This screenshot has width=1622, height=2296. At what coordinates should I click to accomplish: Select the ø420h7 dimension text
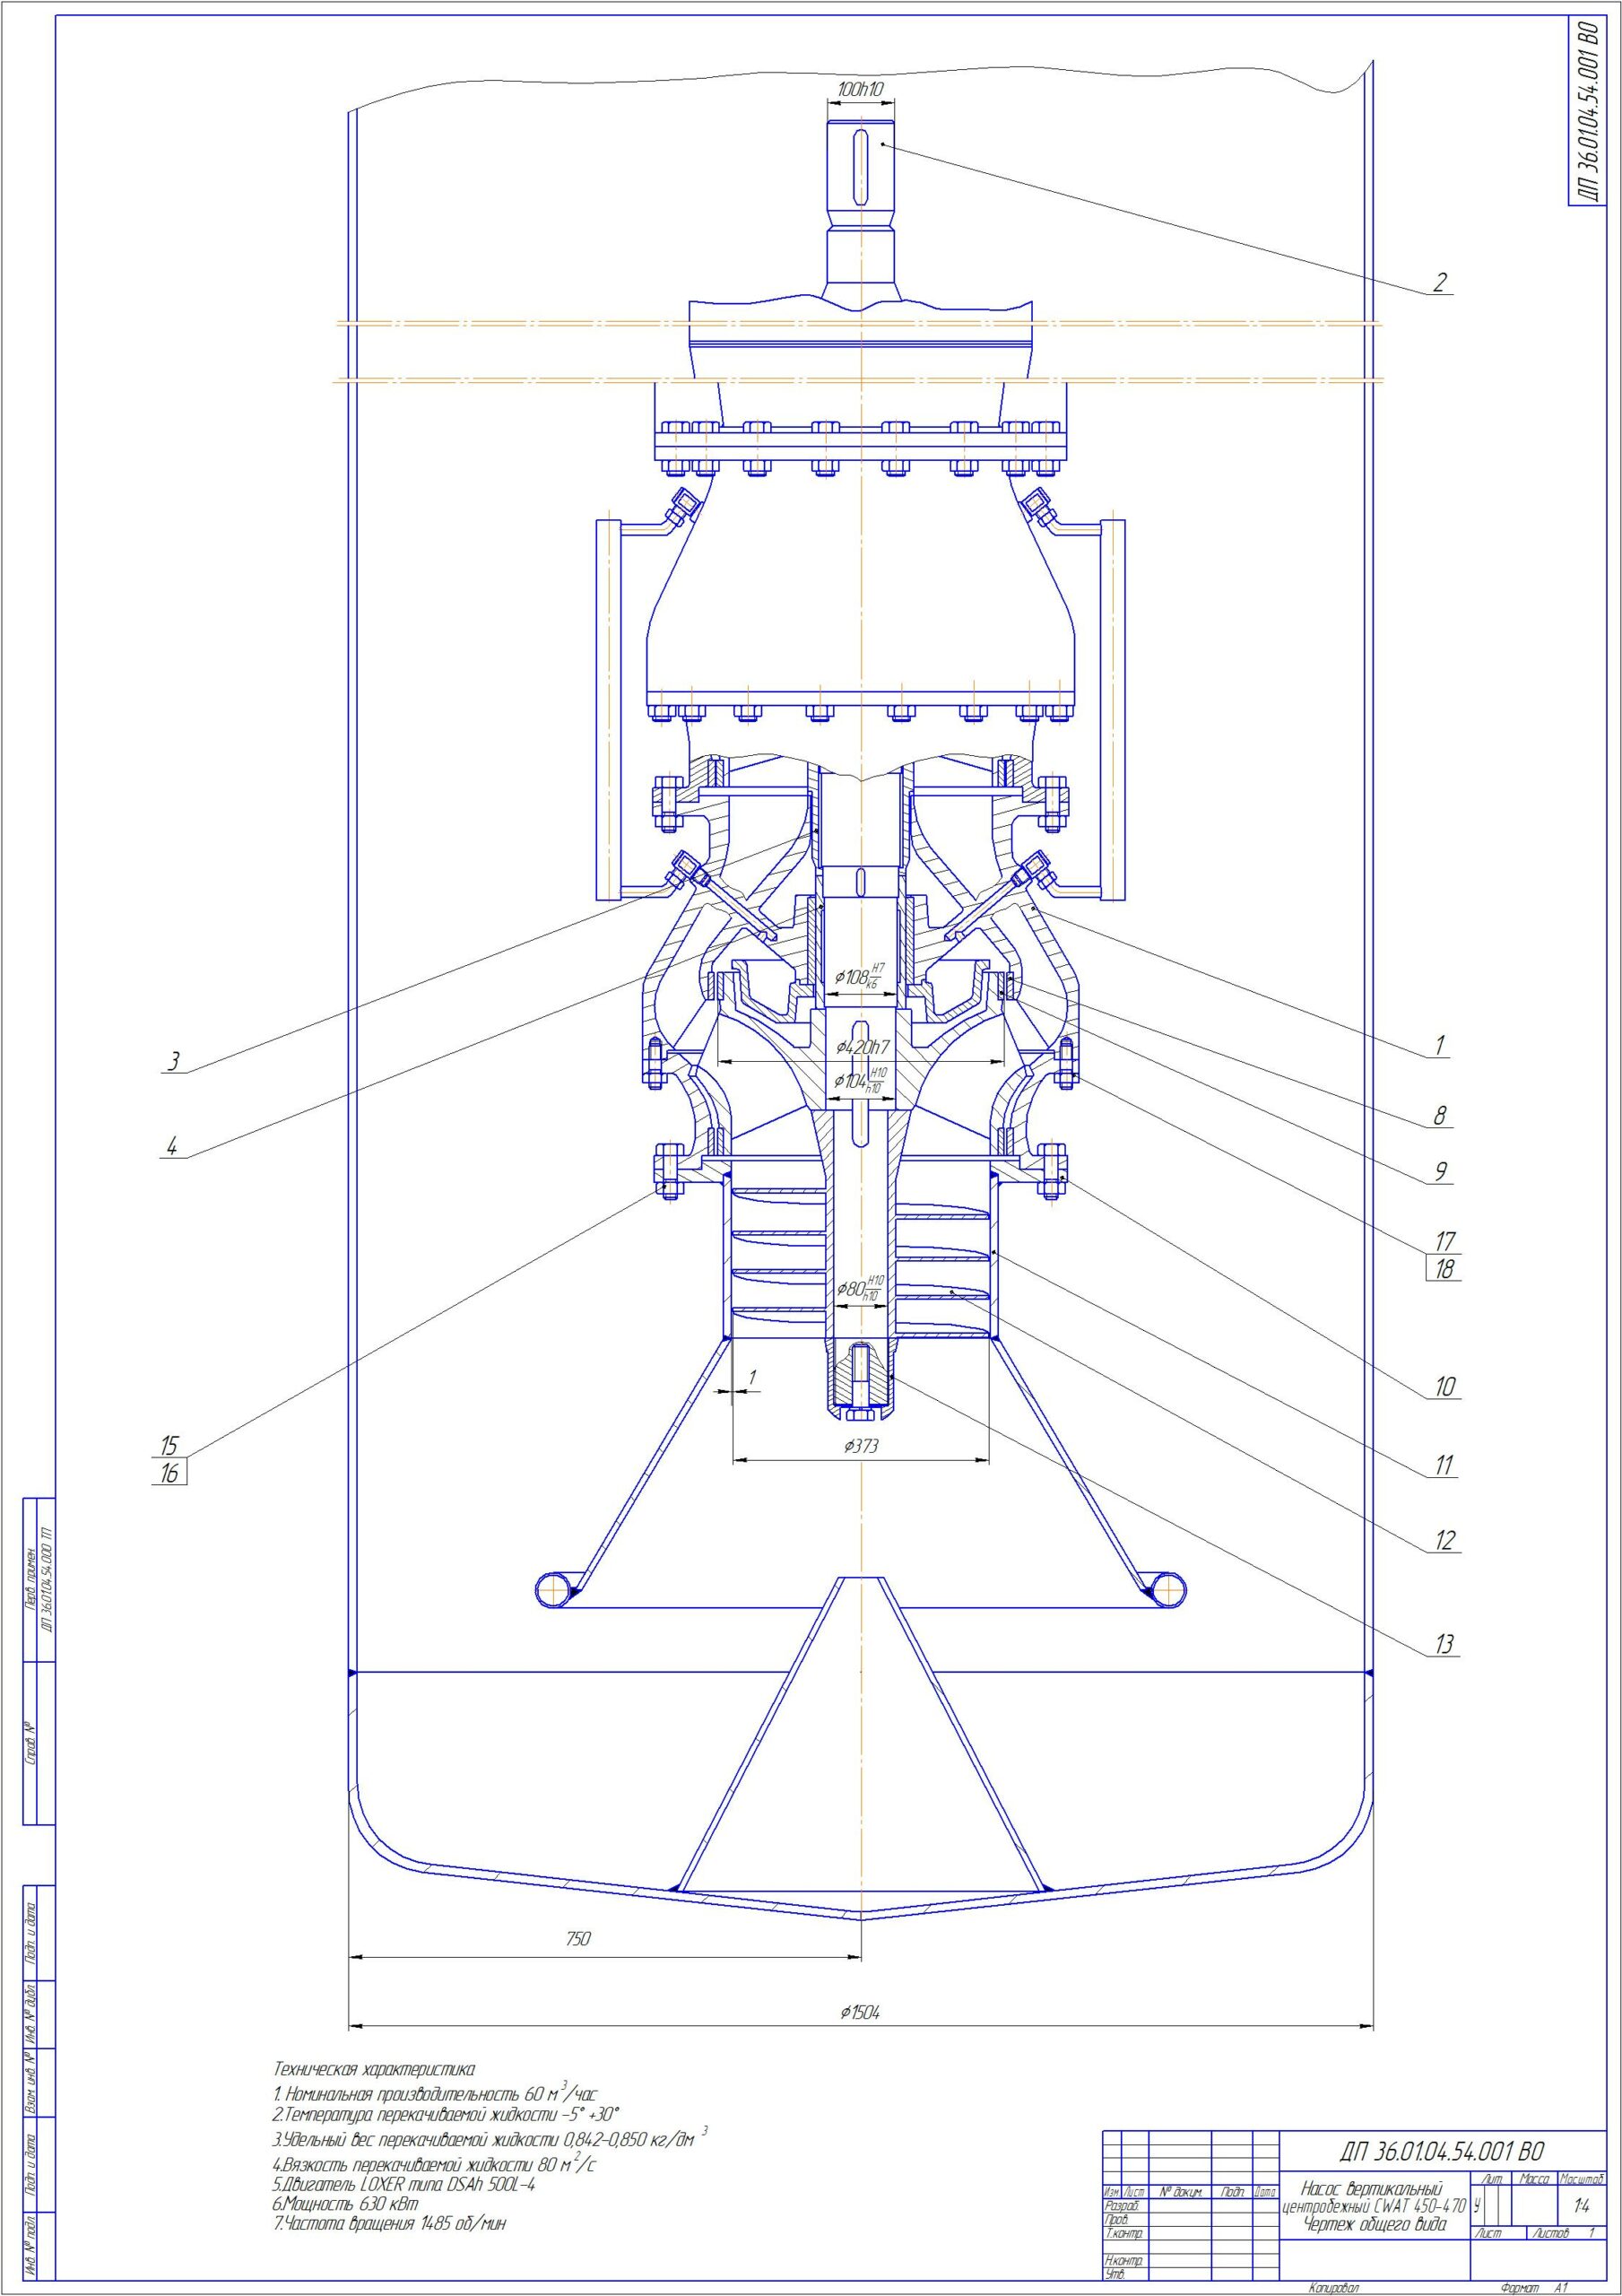(862, 1048)
